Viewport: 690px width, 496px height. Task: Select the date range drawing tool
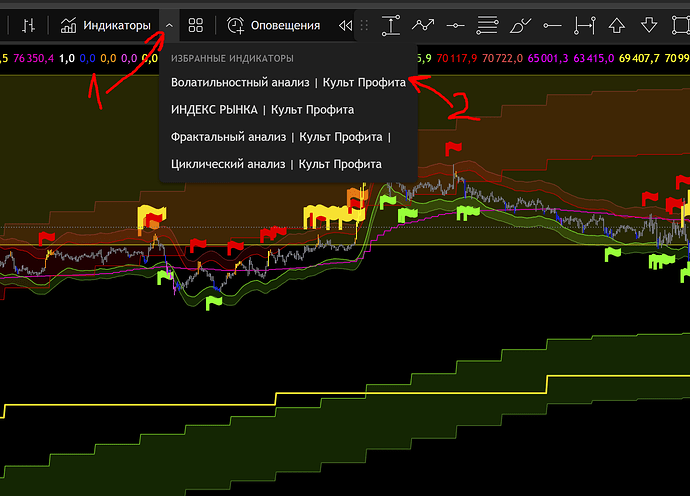pyautogui.click(x=585, y=25)
